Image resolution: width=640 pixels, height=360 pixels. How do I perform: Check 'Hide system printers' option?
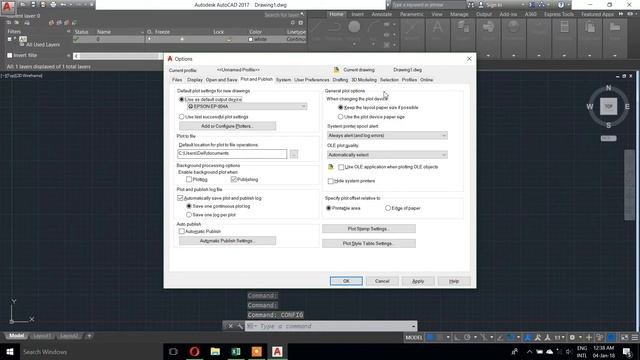[x=331, y=181]
